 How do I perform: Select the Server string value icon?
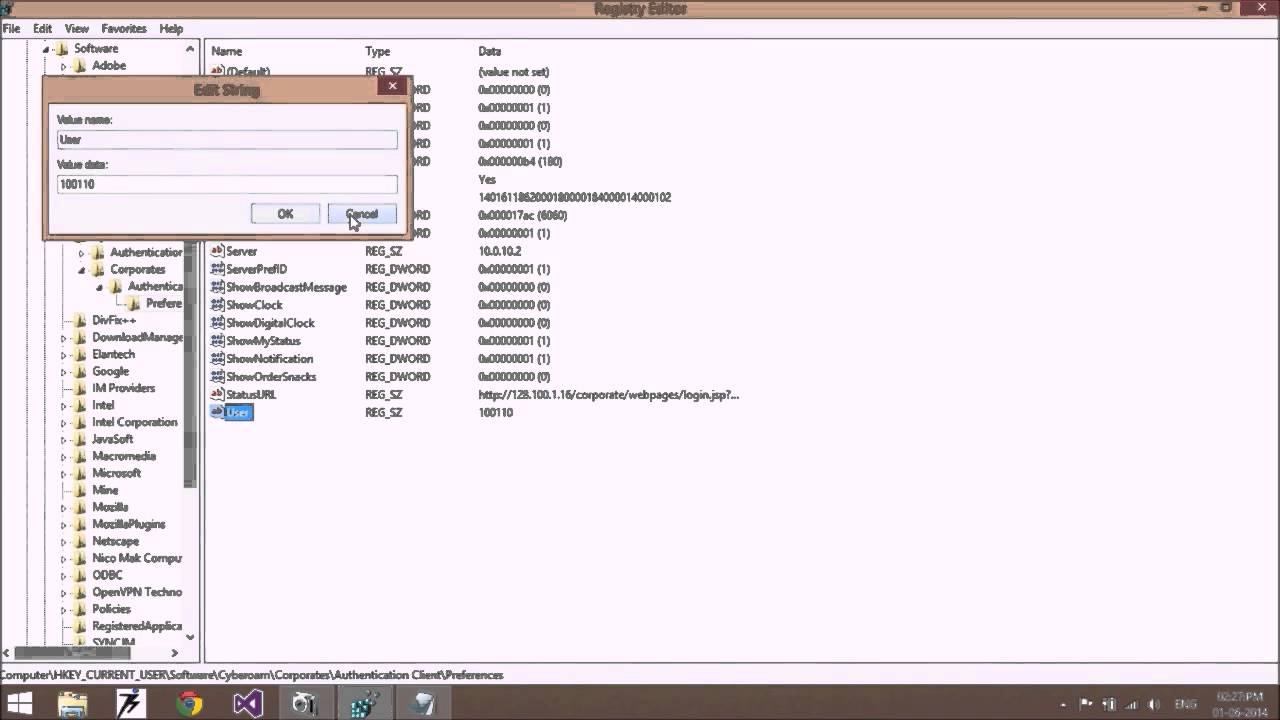click(217, 251)
